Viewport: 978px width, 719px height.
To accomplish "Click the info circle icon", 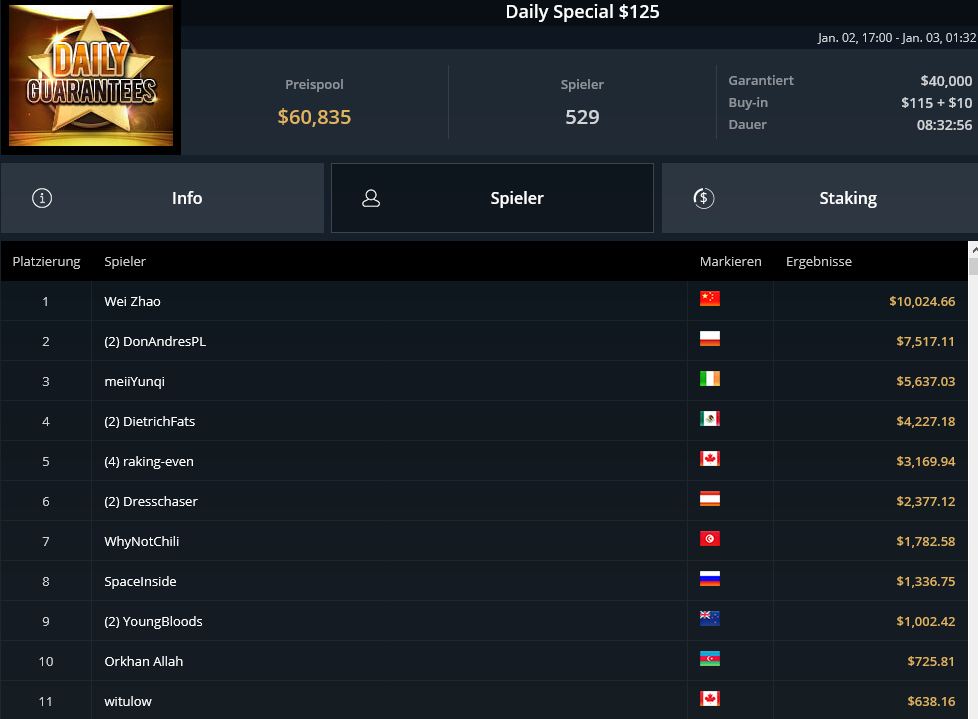I will (42, 198).
